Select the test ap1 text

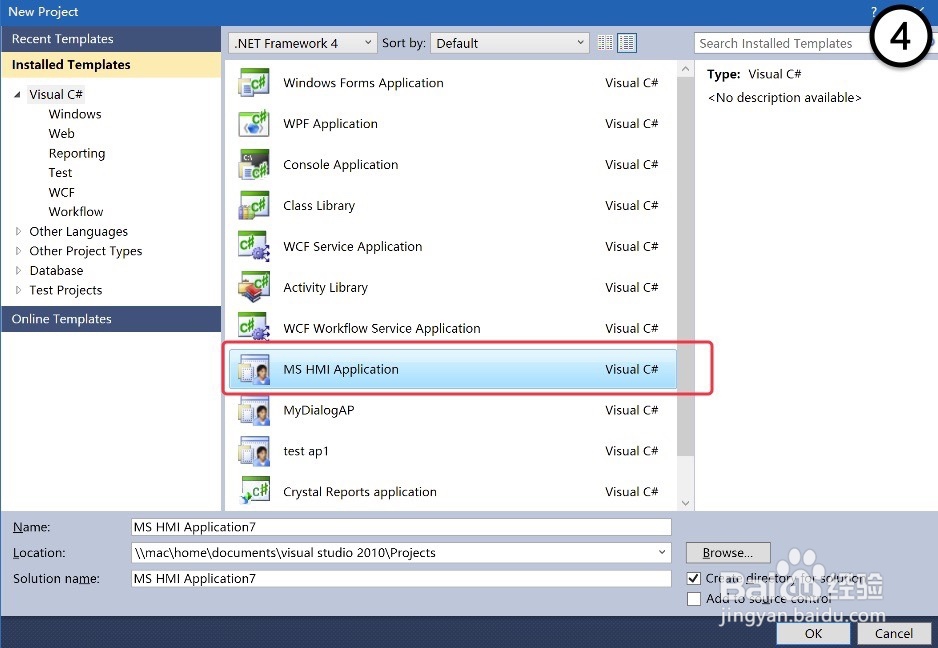point(306,451)
